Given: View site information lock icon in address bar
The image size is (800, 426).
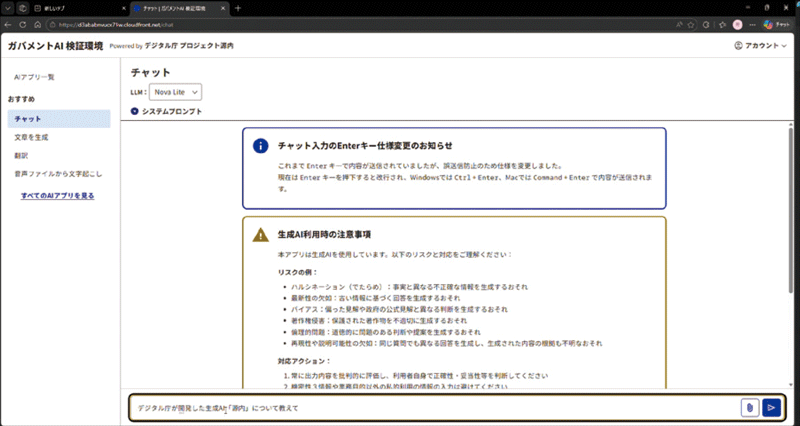Looking at the screenshot, I should point(52,24).
